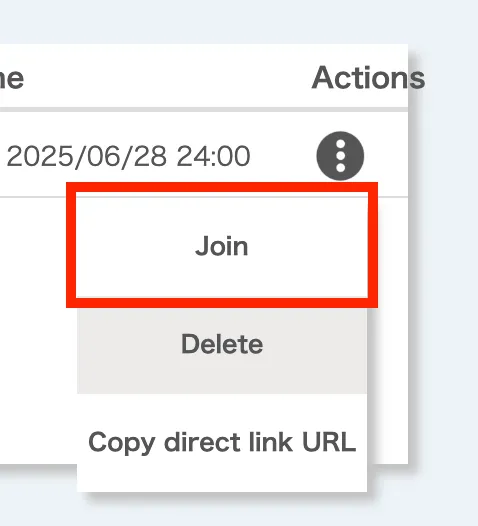The width and height of the screenshot is (478, 526).
Task: Toggle the vertical ellipsis dropdown
Action: [340, 156]
